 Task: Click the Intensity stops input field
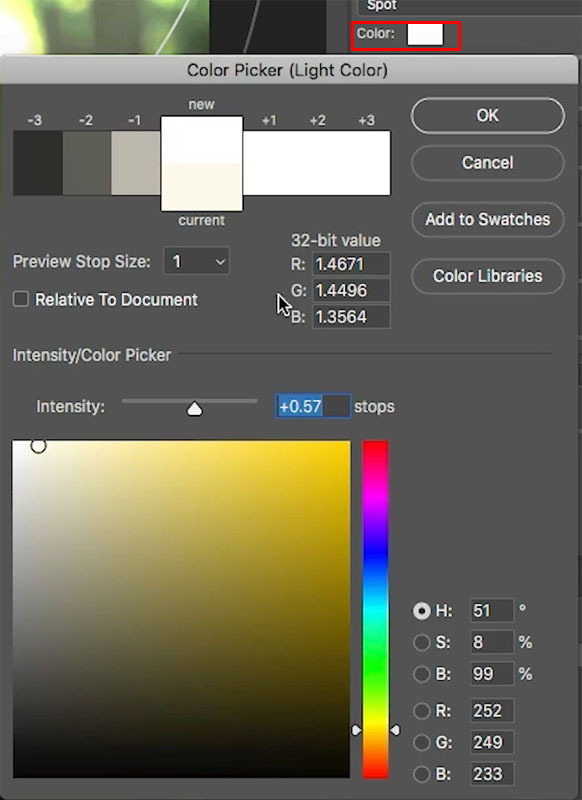313,407
